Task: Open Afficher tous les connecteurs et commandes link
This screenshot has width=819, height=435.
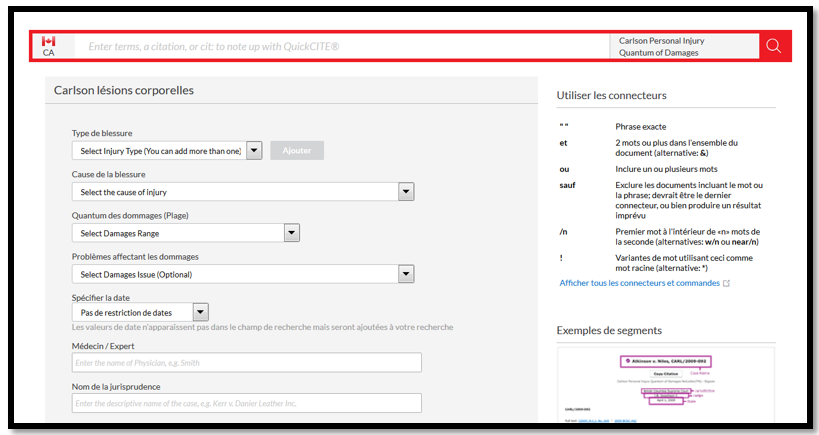Action: click(x=639, y=283)
